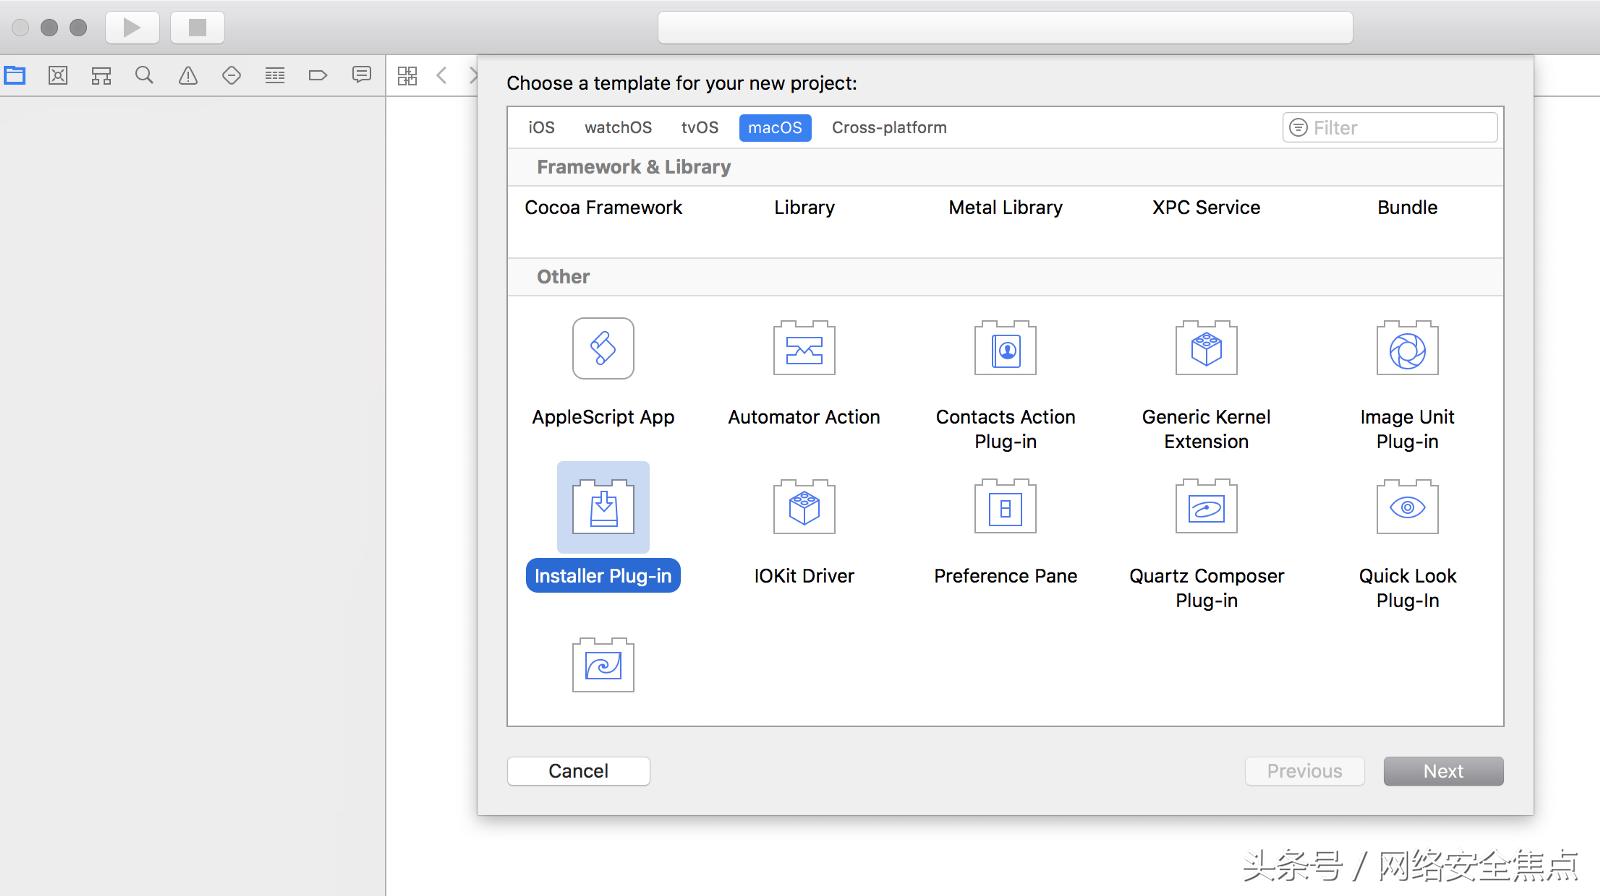
Task: Select the Quick Look Plug-In template icon
Action: click(1408, 507)
